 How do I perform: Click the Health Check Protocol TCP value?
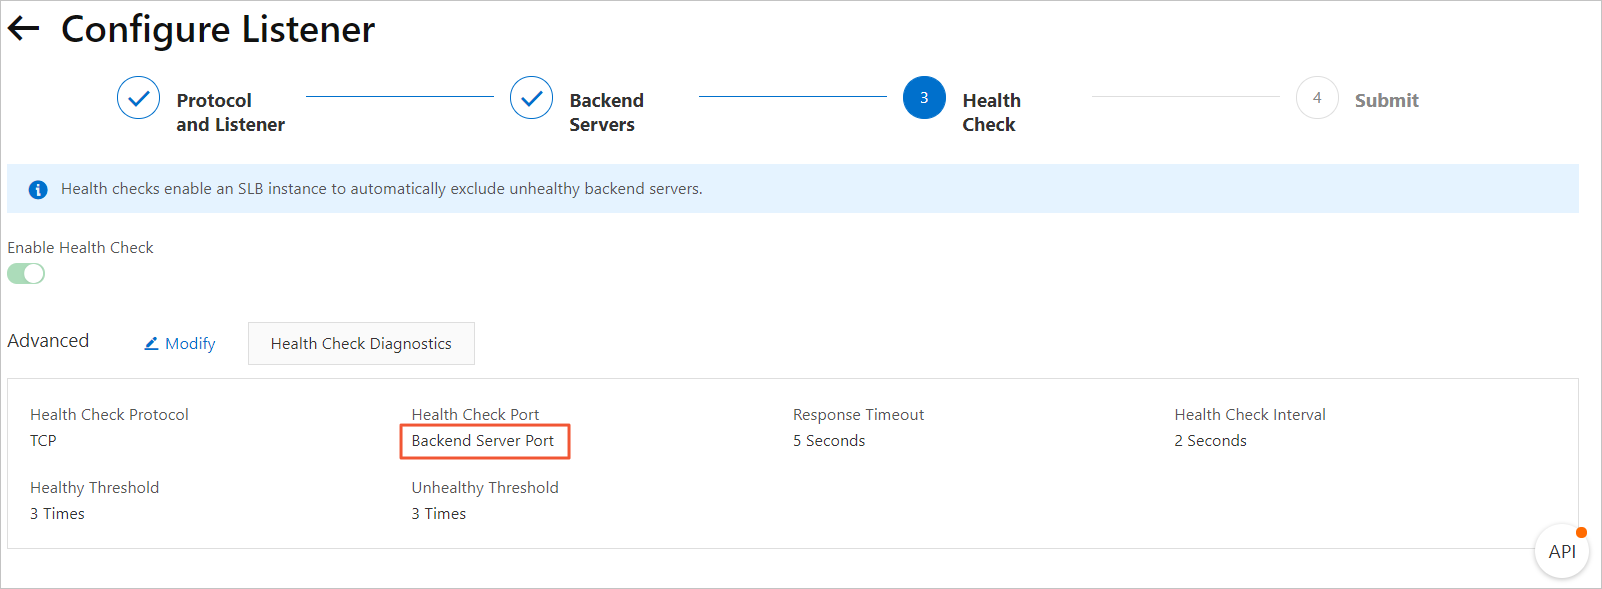click(x=43, y=441)
